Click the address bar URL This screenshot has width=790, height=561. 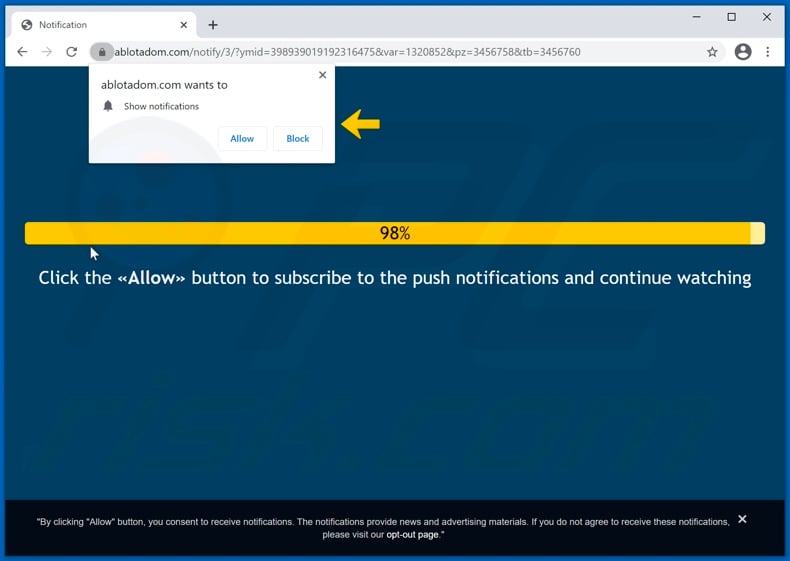(x=348, y=52)
